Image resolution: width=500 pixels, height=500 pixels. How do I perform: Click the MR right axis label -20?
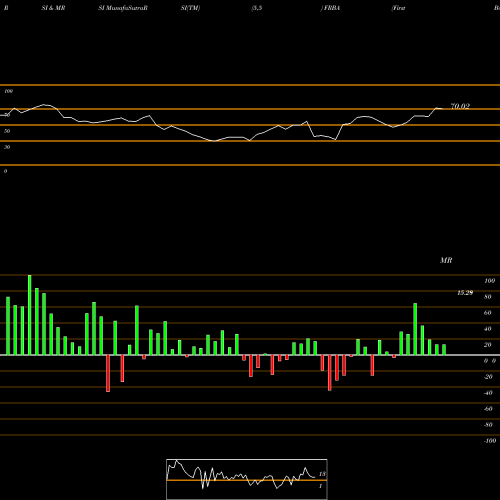click(x=488, y=377)
